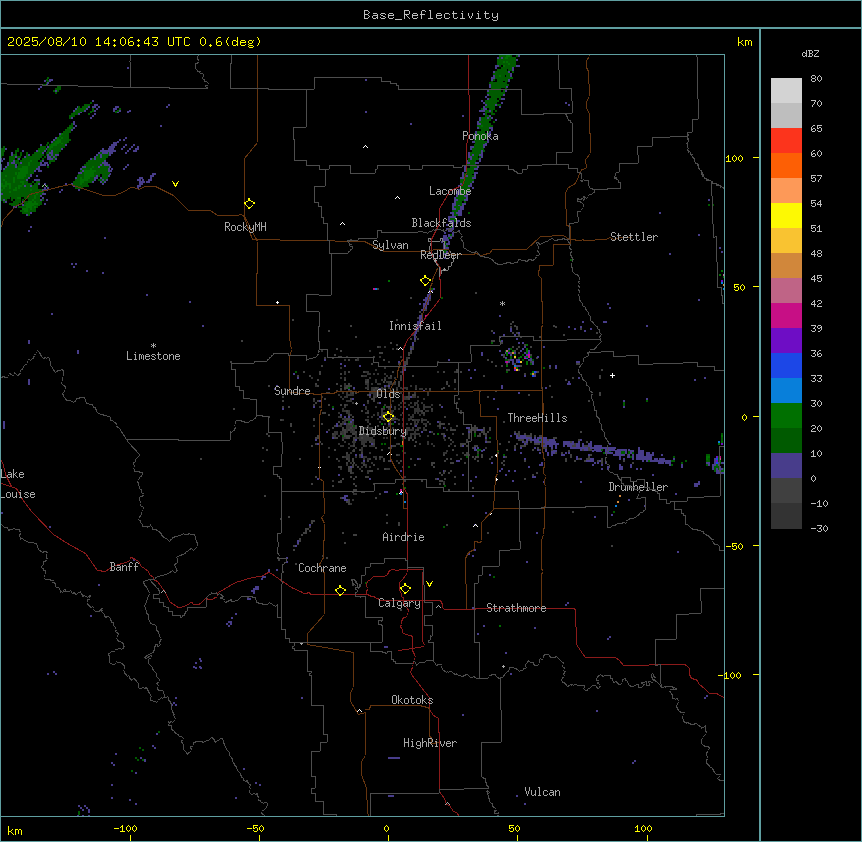Click the 100 km mark on right axis
862x842 pixels.
(734, 158)
